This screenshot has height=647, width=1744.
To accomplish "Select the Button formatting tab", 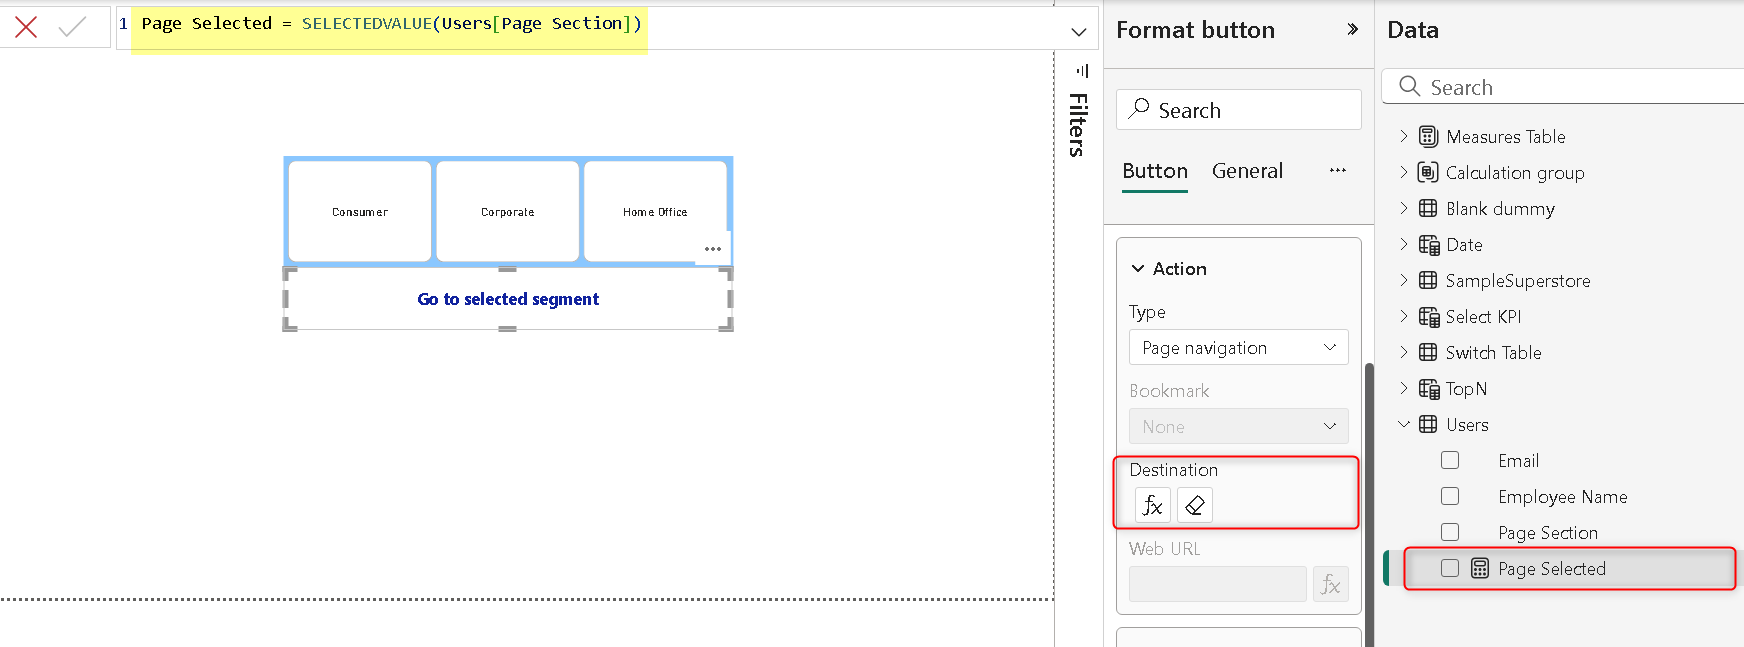I will [x=1155, y=171].
